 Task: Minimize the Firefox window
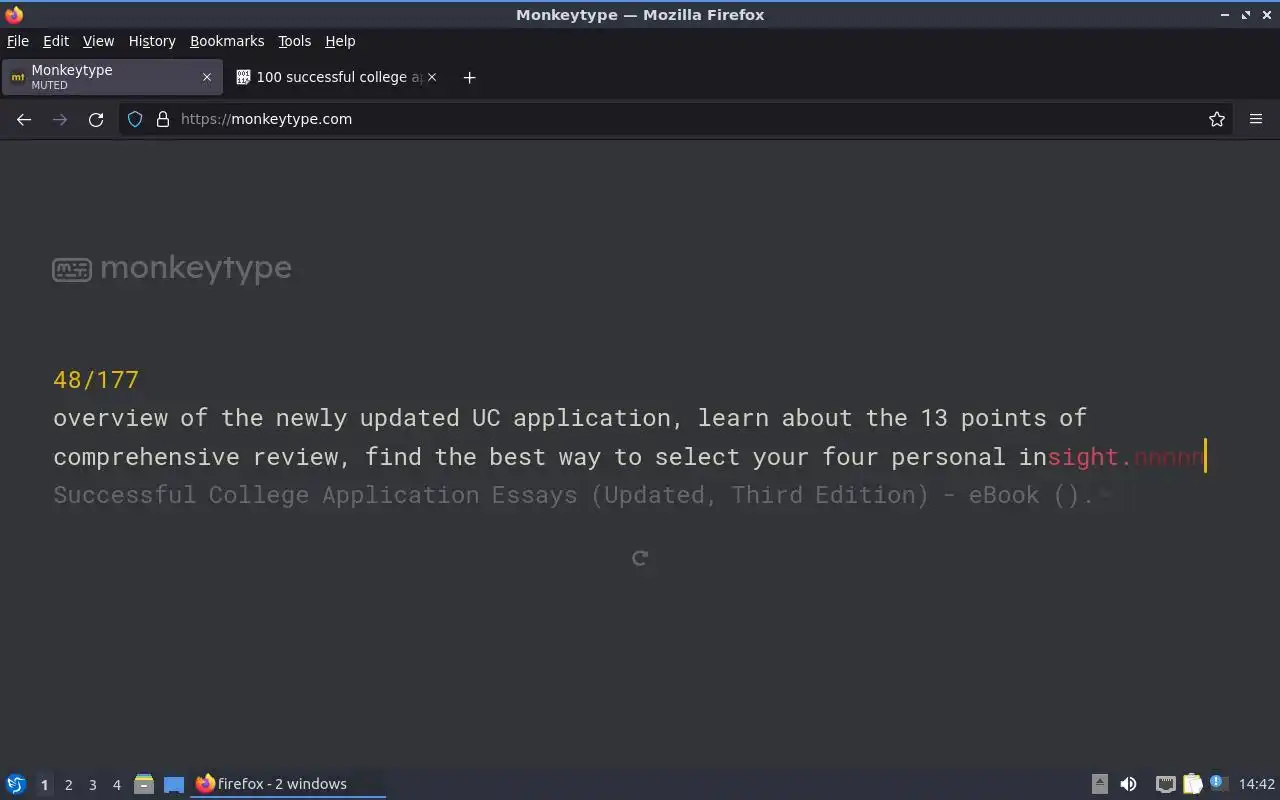[1225, 15]
